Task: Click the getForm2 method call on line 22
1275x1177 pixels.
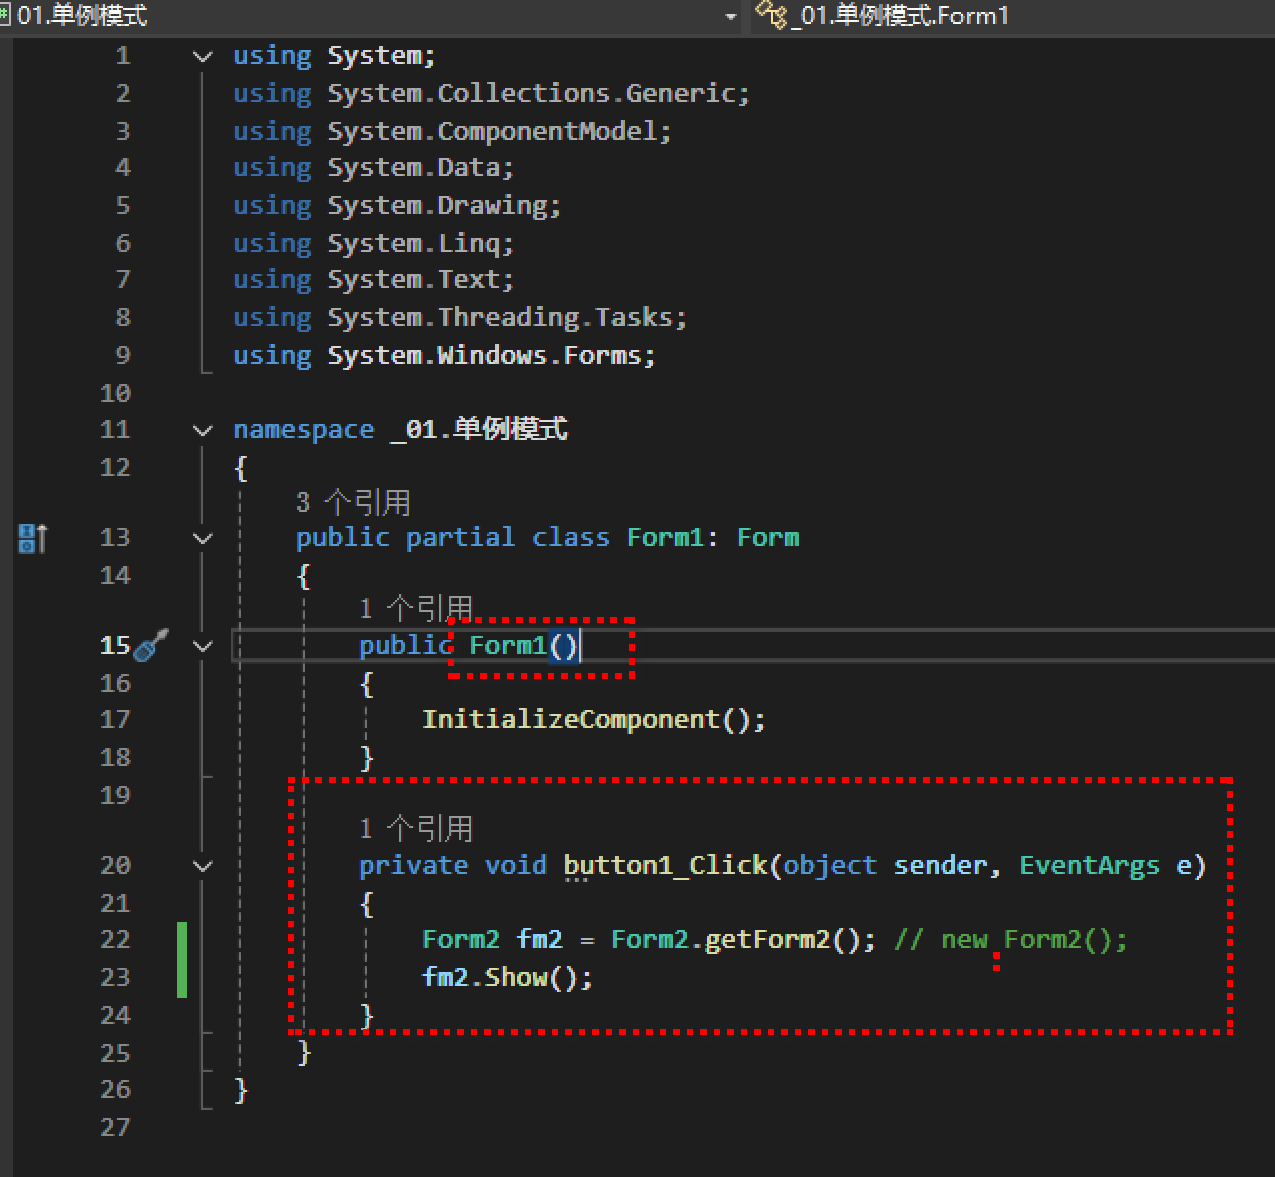Action: point(767,940)
